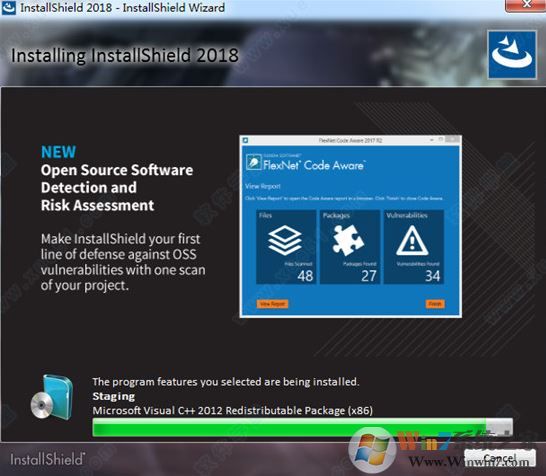Click the vulnerabilities found count '34'
546x476 pixels.
[x=432, y=276]
